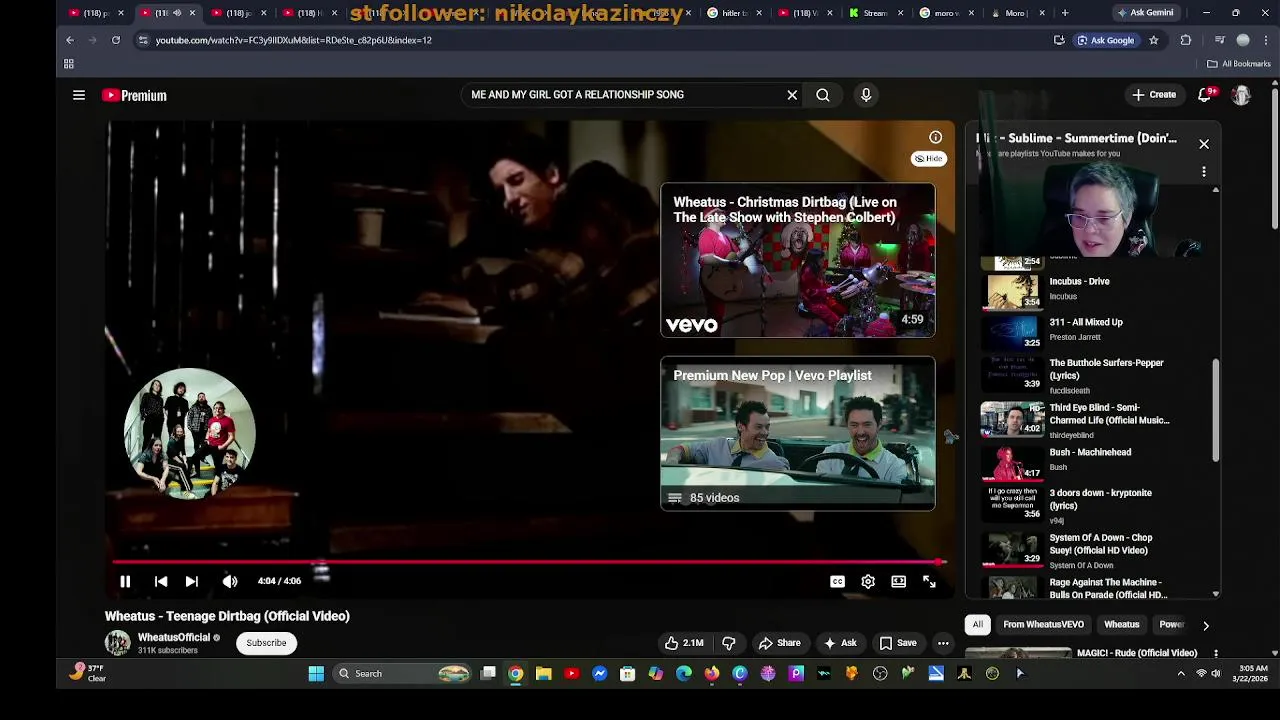Screen dimensions: 1280x720
Task: Go back in browser history
Action: pyautogui.click(x=70, y=40)
